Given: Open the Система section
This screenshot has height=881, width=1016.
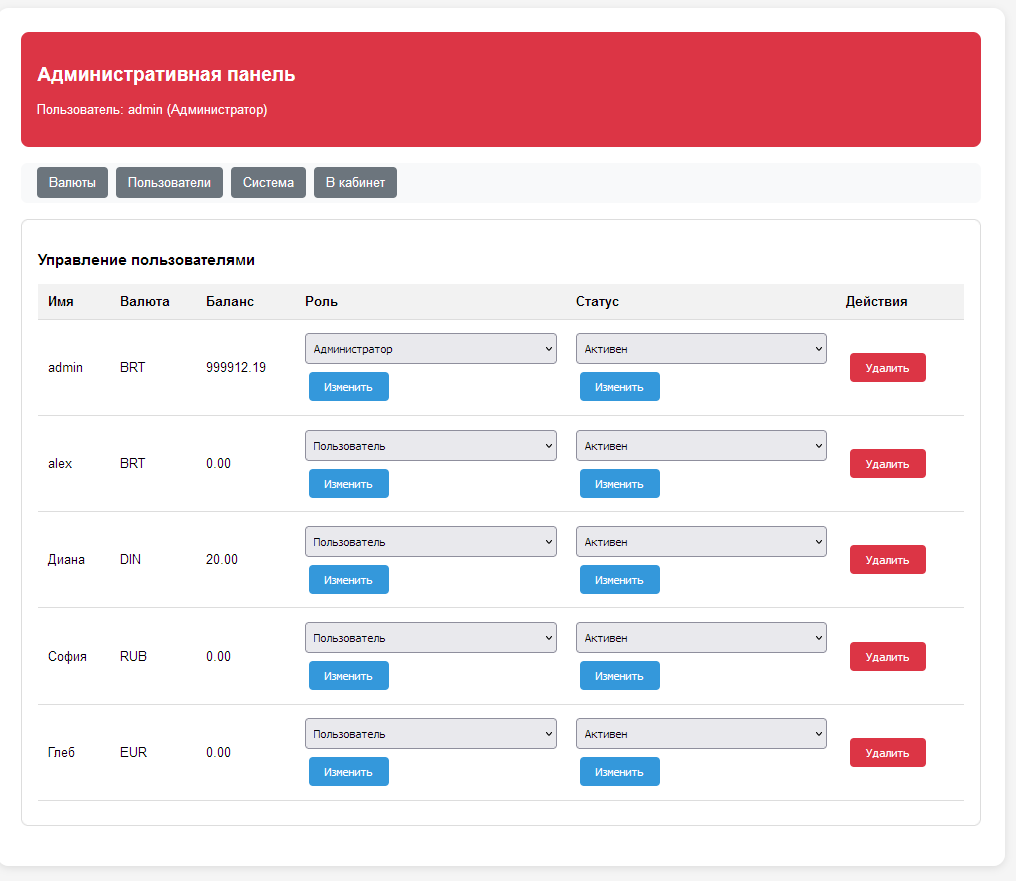Looking at the screenshot, I should [268, 183].
